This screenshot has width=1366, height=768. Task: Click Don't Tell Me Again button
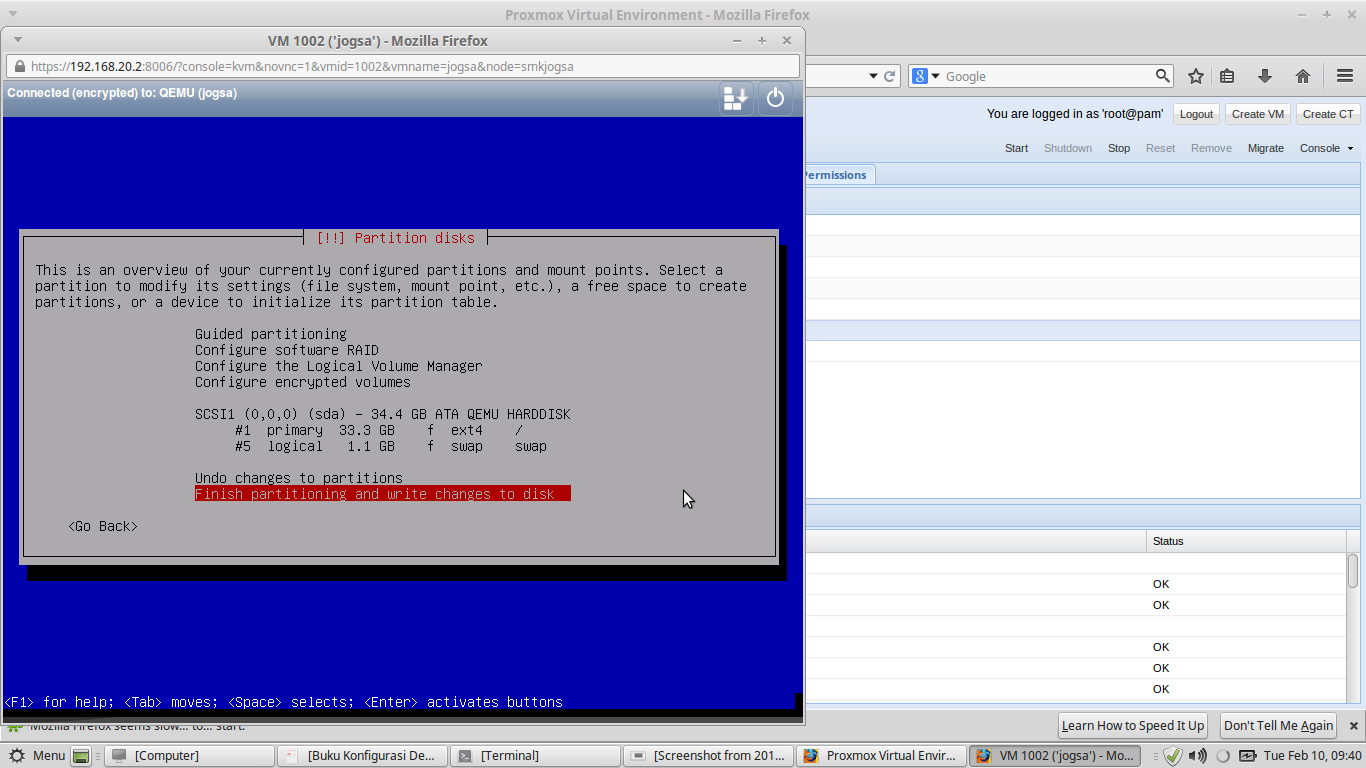tap(1279, 725)
